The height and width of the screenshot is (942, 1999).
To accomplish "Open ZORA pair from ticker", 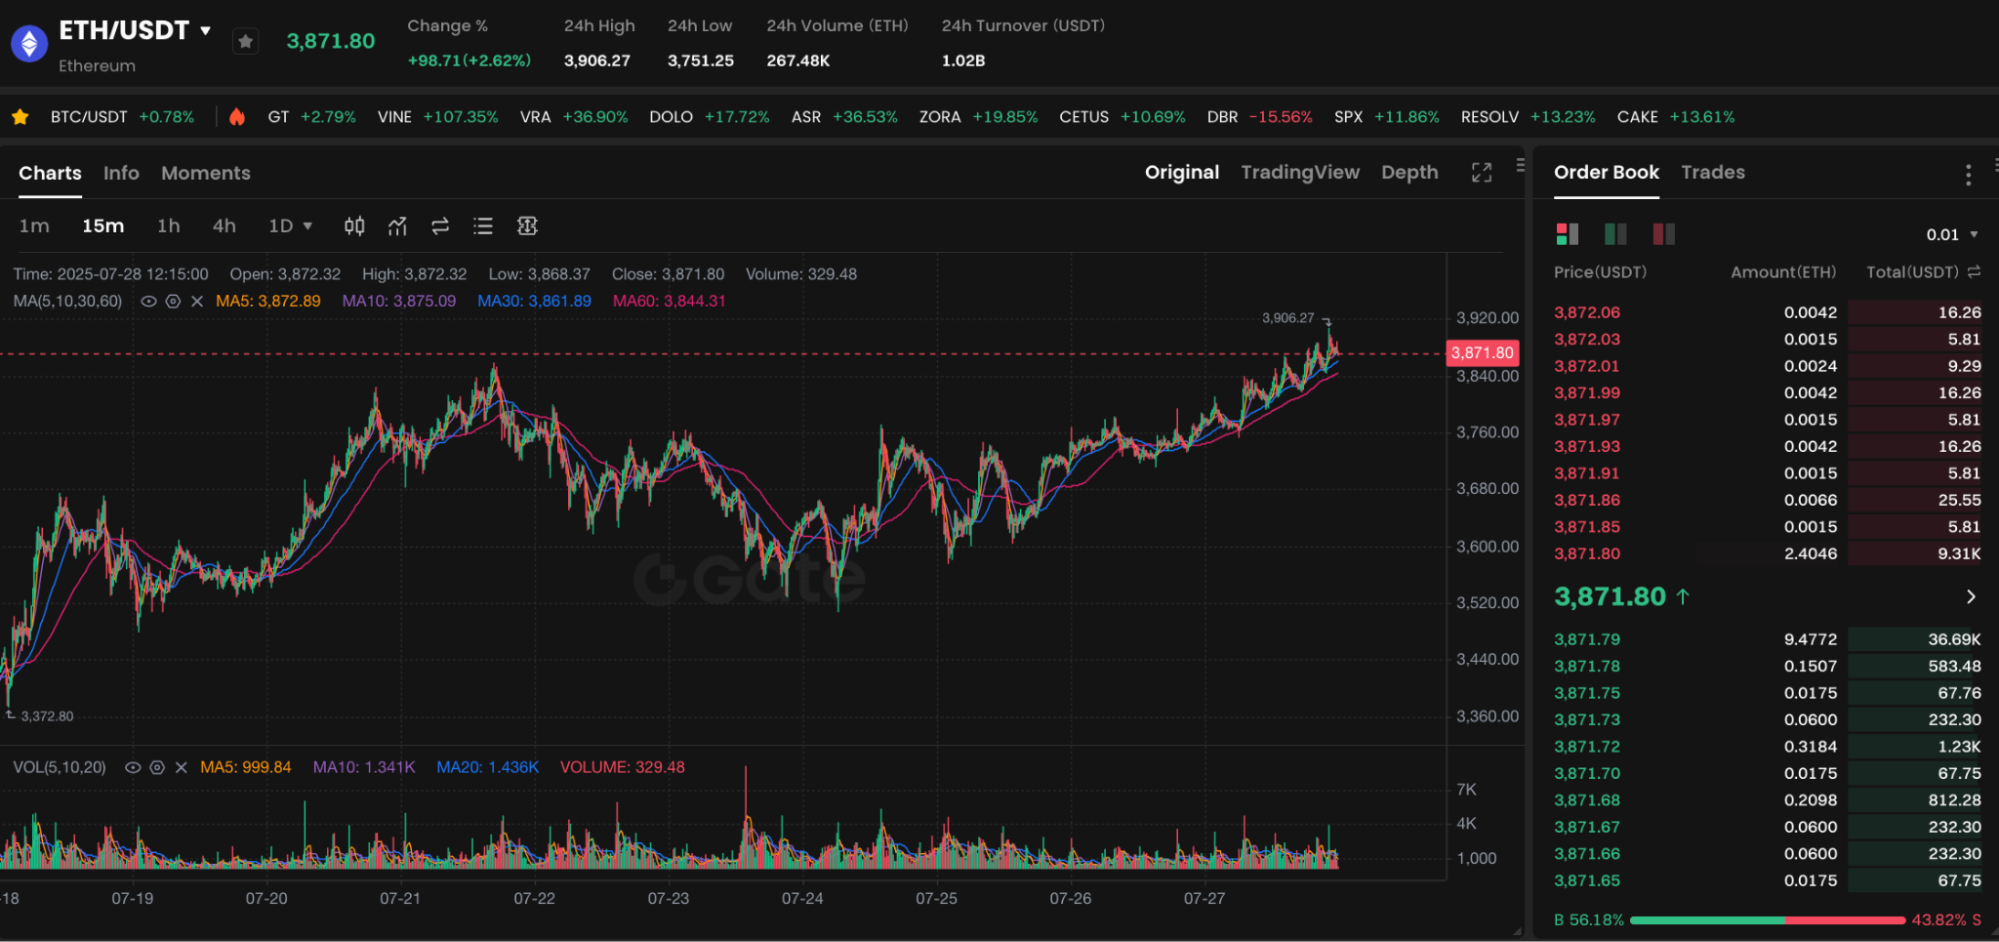I will tap(979, 117).
